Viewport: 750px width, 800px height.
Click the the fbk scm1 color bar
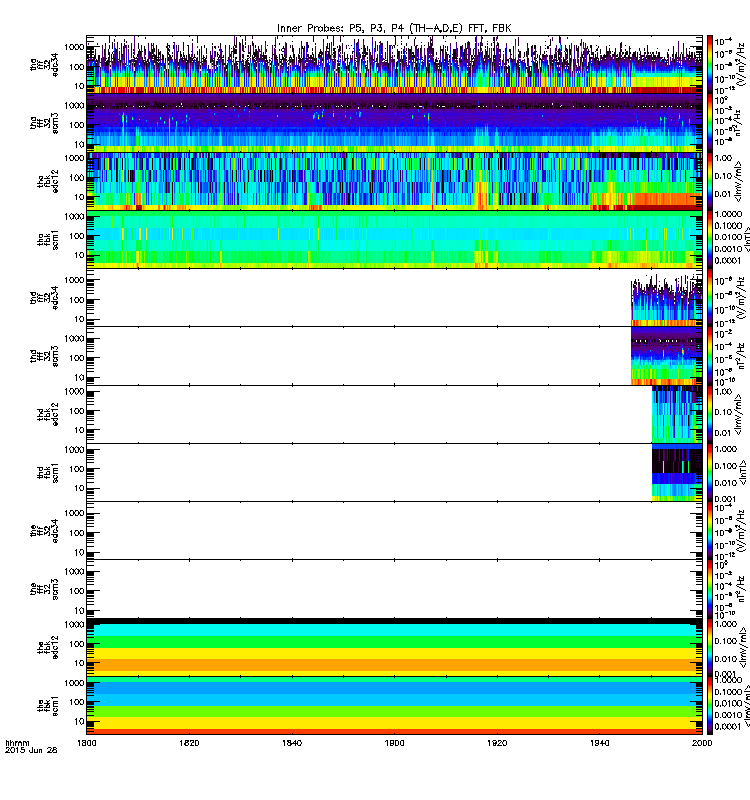click(710, 706)
